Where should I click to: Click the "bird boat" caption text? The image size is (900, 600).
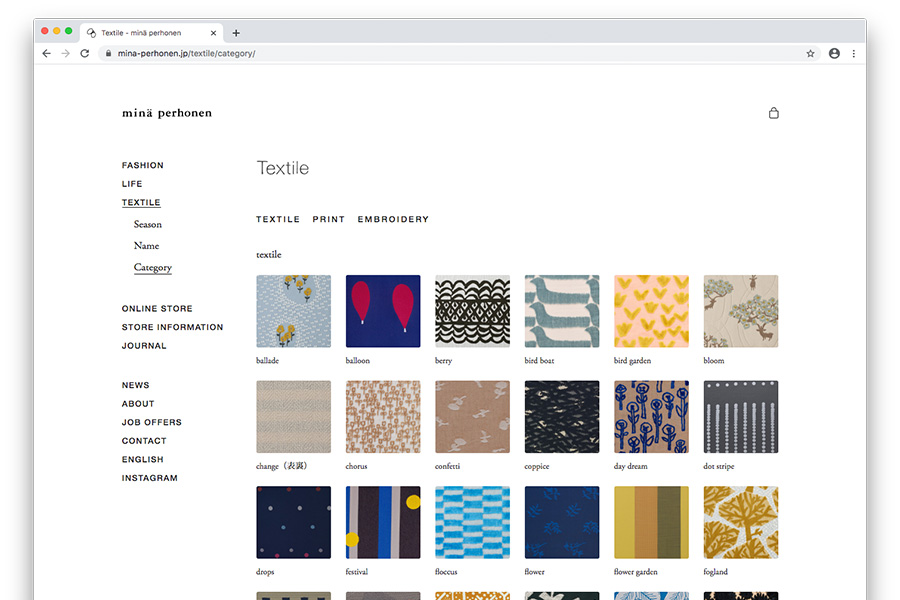(540, 361)
